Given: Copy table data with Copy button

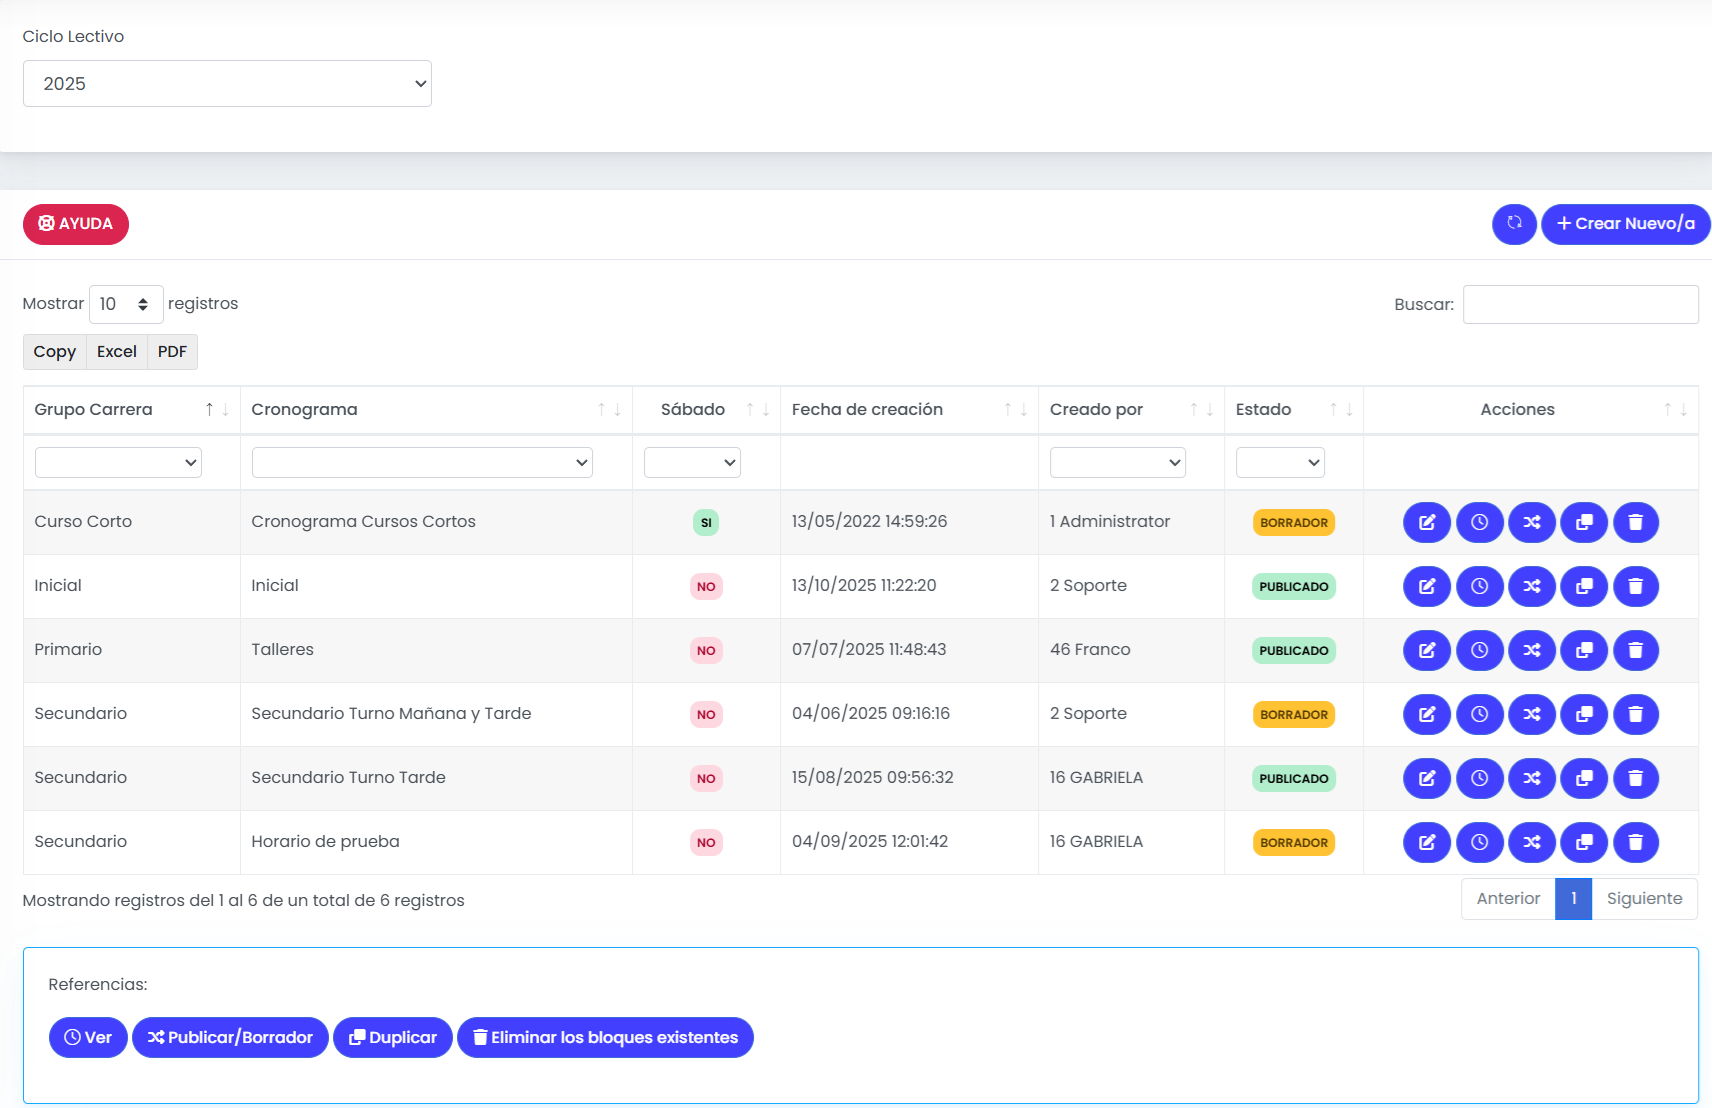Looking at the screenshot, I should point(55,352).
